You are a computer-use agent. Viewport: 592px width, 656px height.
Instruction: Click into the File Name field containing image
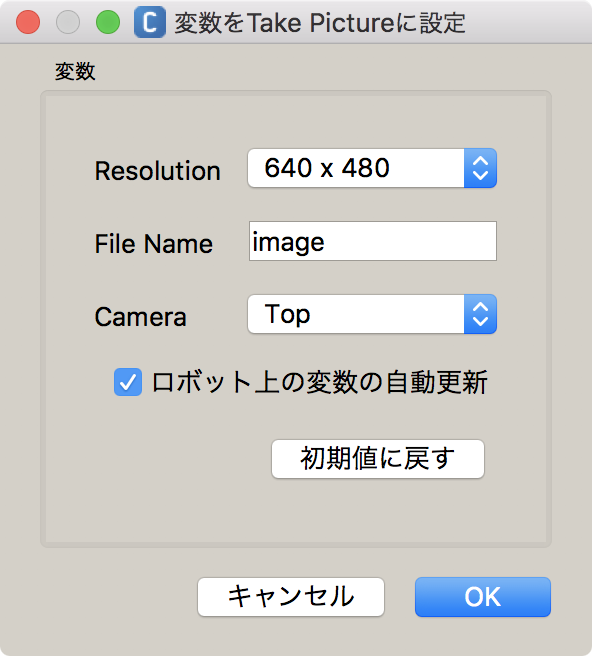click(373, 241)
